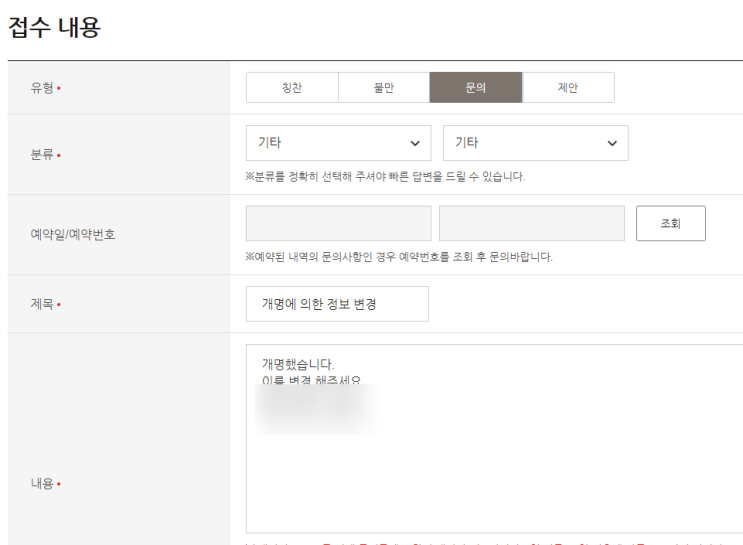Focus the first disabled reservation date field
The image size is (743, 545).
point(338,223)
